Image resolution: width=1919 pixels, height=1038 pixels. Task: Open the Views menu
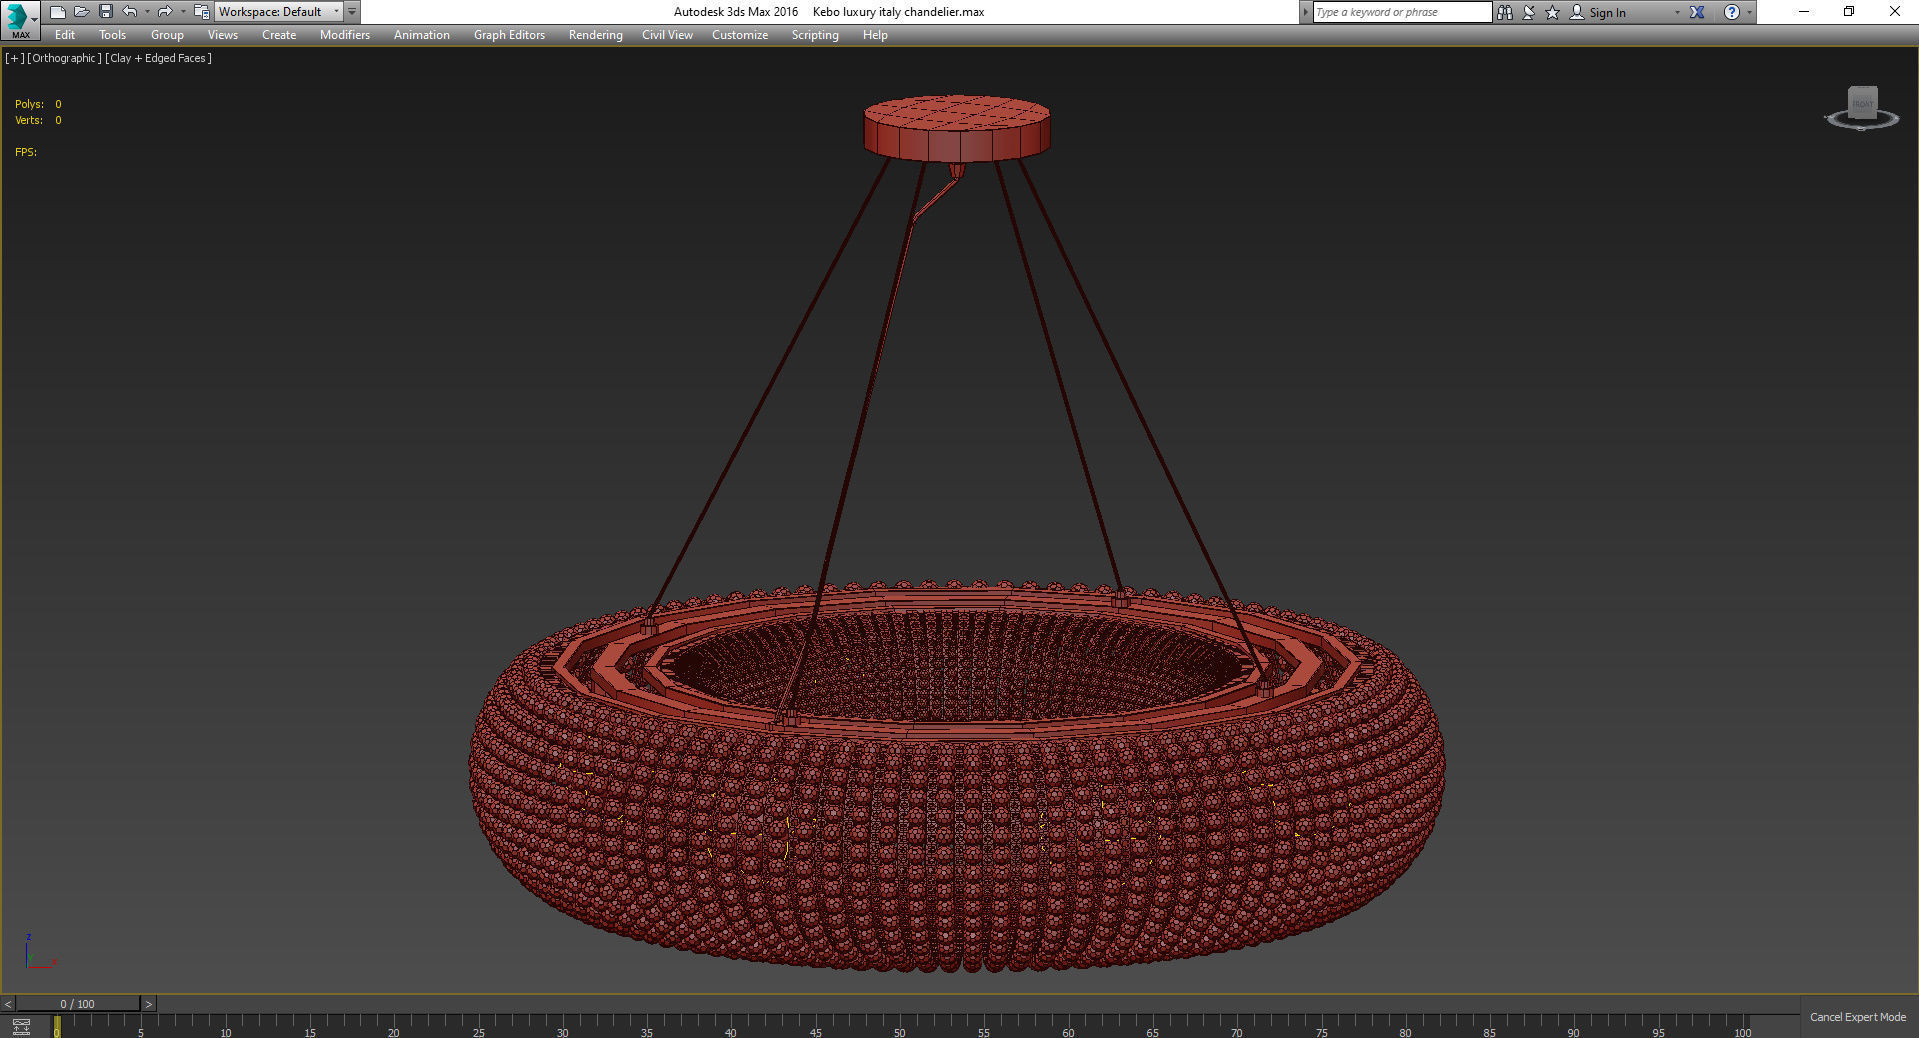point(222,35)
